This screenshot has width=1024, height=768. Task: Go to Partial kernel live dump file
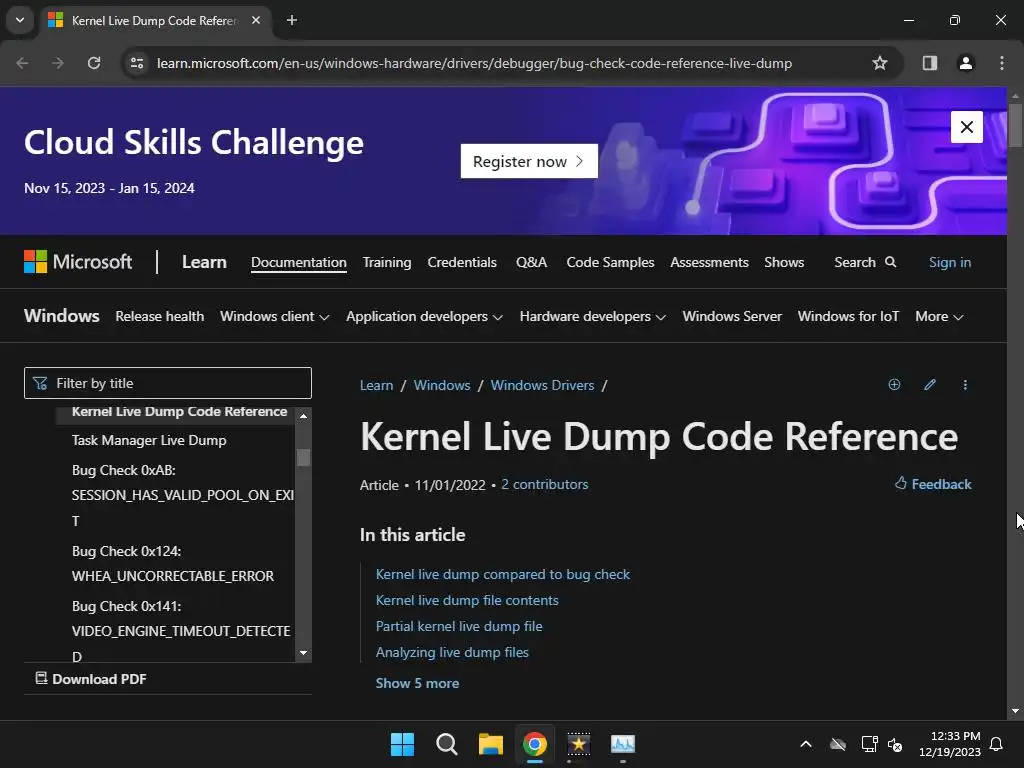point(459,626)
